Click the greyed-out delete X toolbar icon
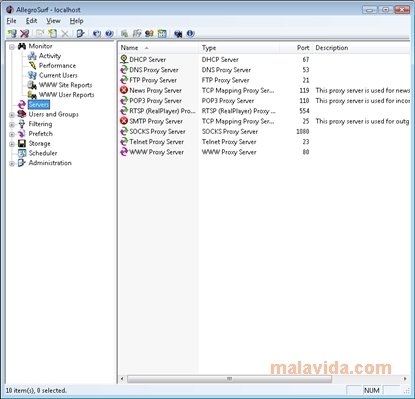 (x=65, y=33)
